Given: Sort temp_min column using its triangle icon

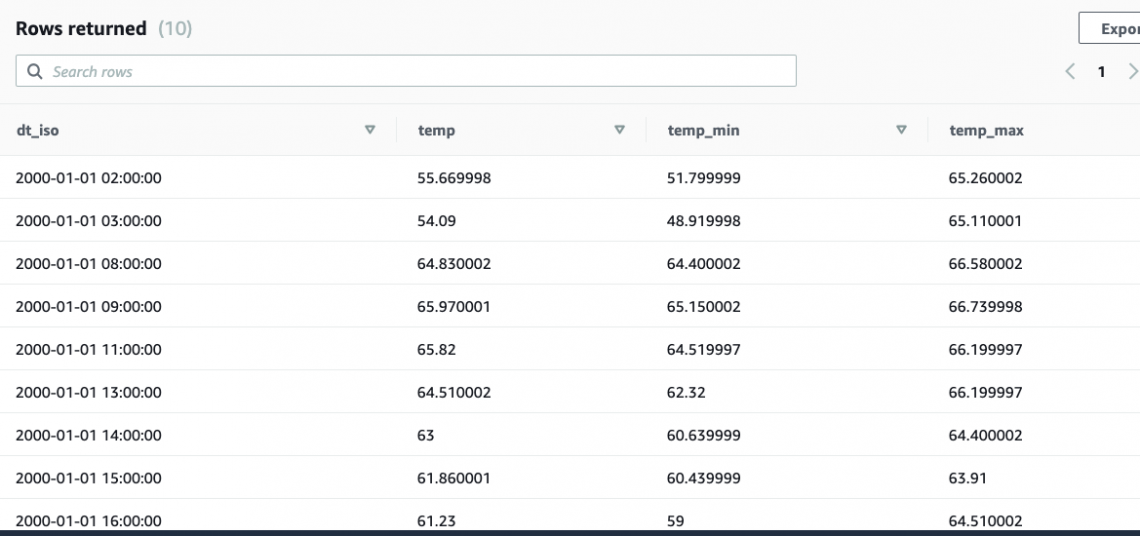Looking at the screenshot, I should (x=902, y=130).
